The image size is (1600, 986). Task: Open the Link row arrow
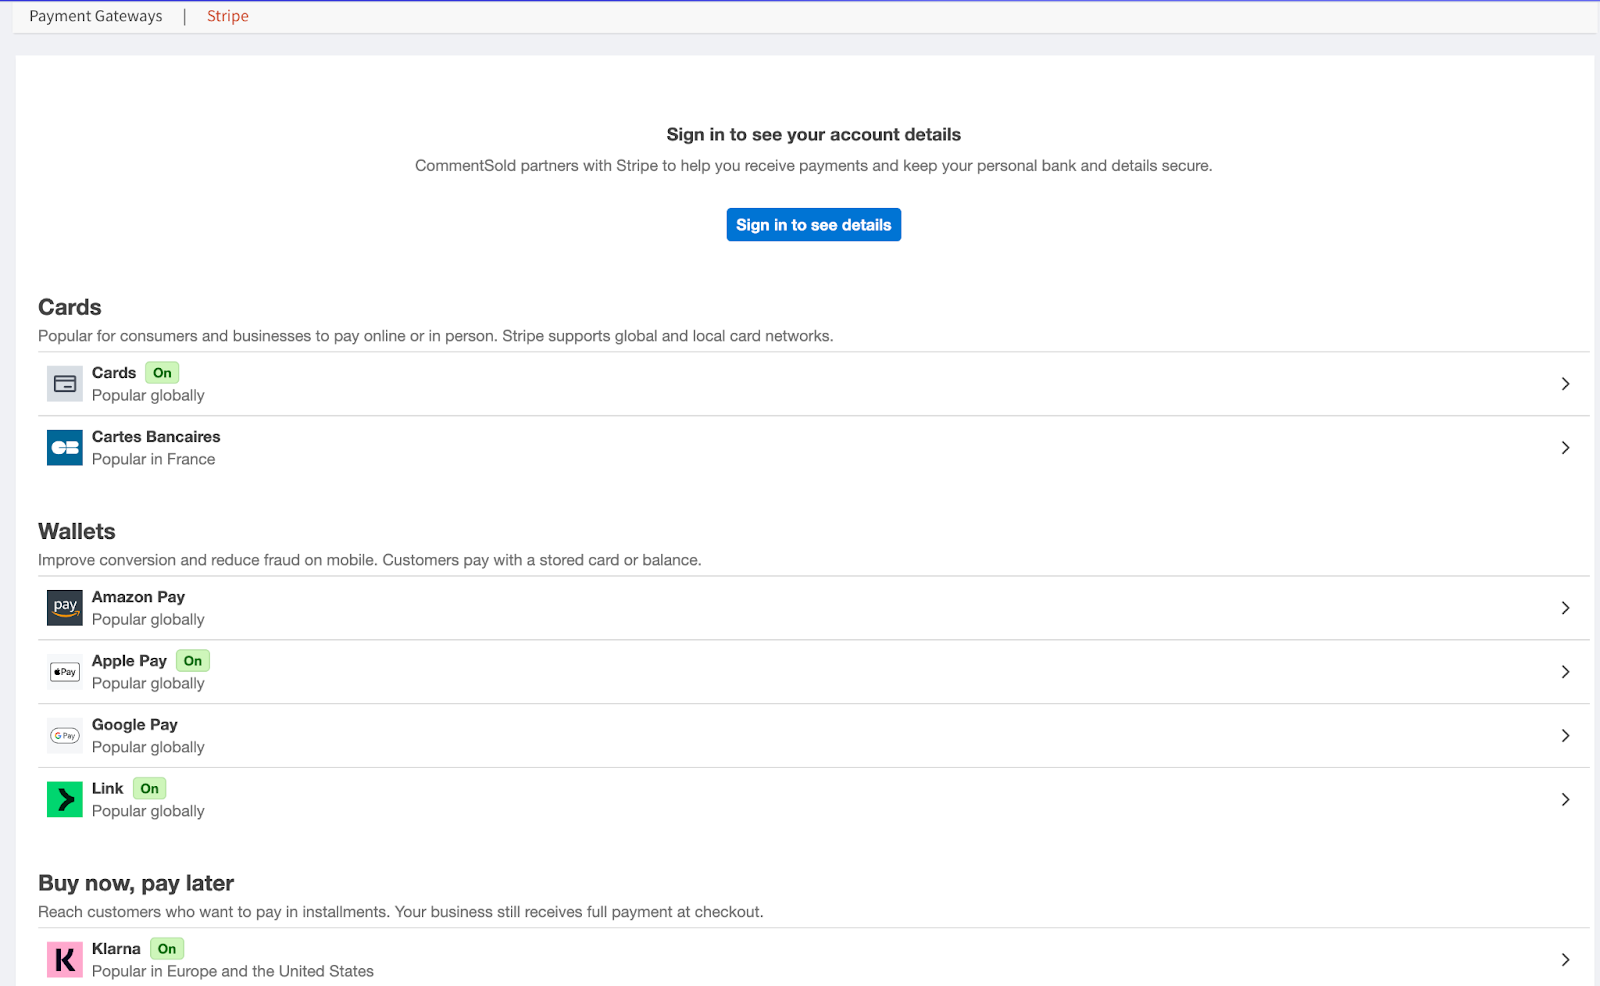click(1565, 800)
